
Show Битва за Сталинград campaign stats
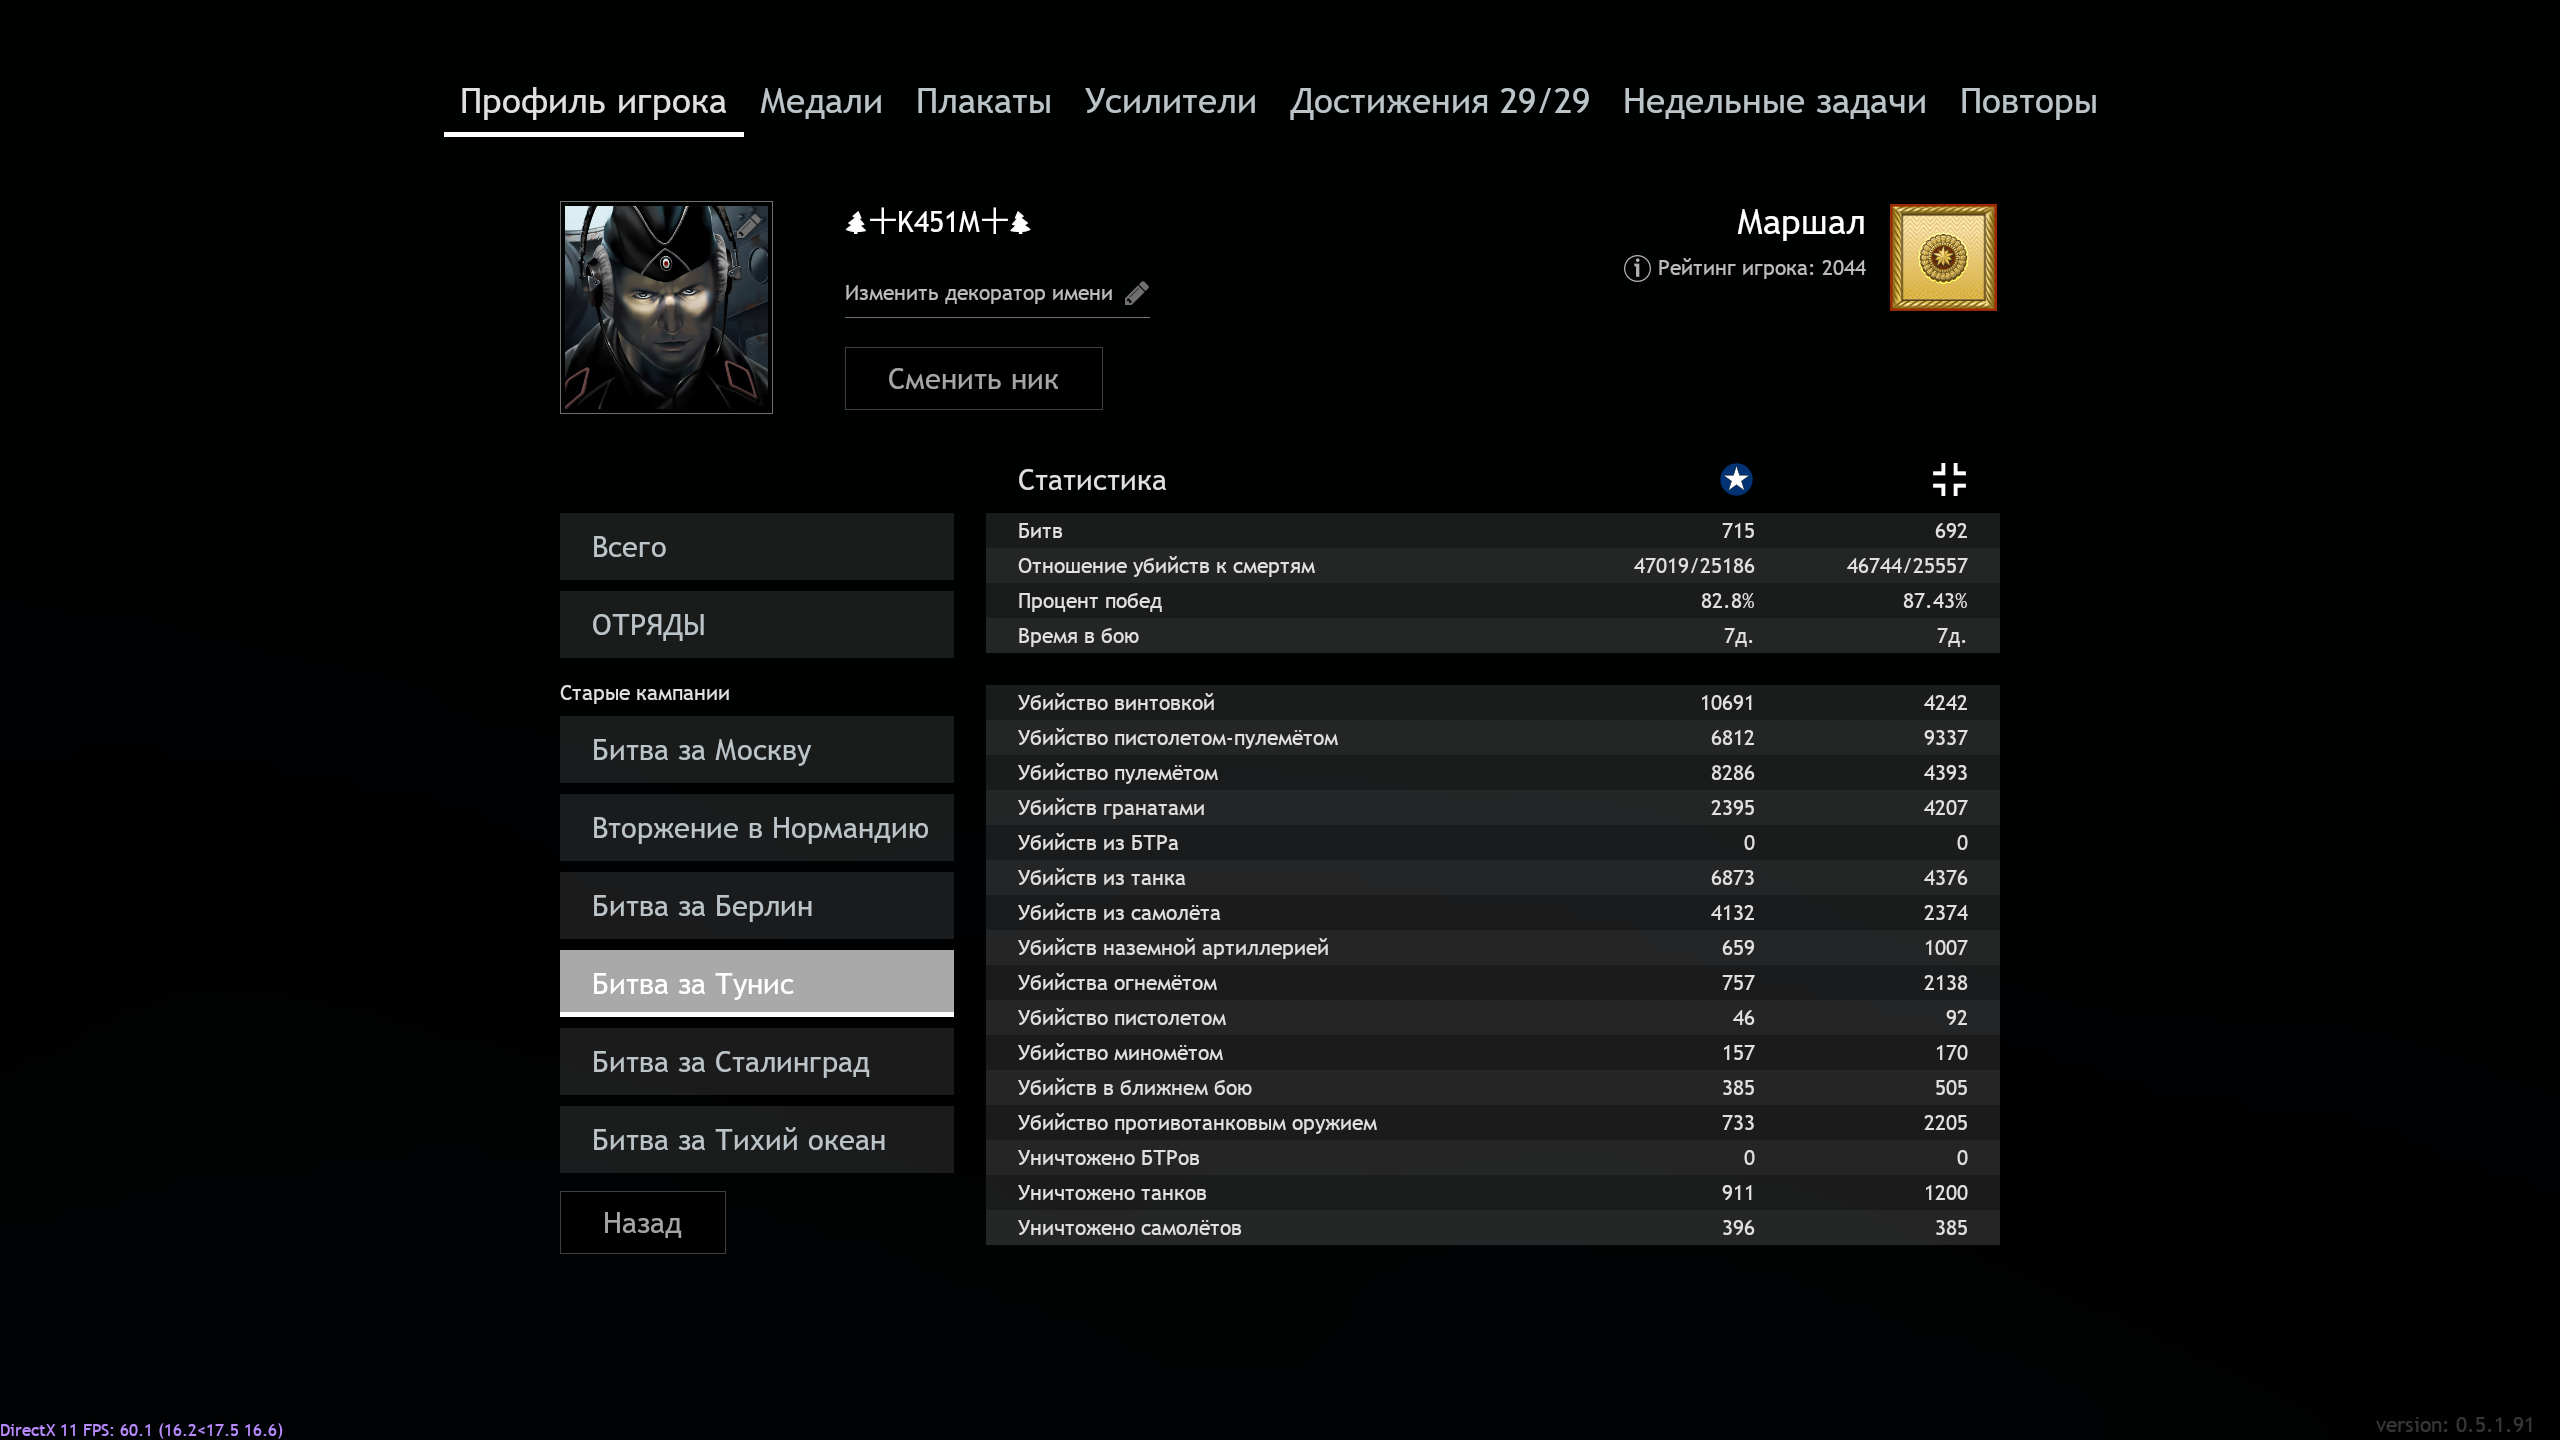(x=756, y=1062)
